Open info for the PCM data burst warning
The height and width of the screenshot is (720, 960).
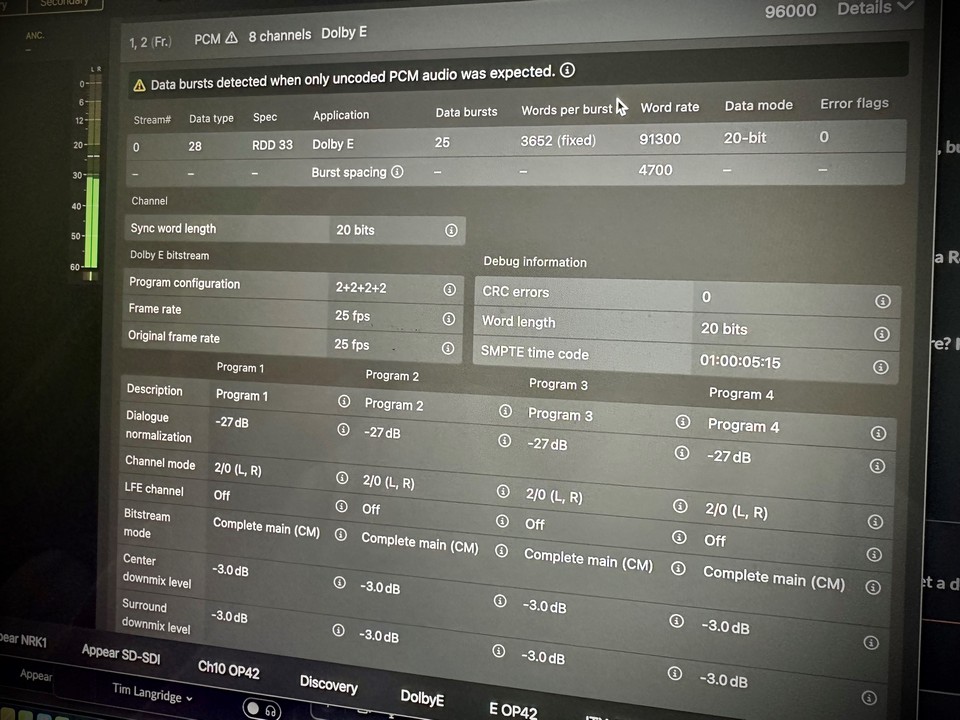coord(568,70)
